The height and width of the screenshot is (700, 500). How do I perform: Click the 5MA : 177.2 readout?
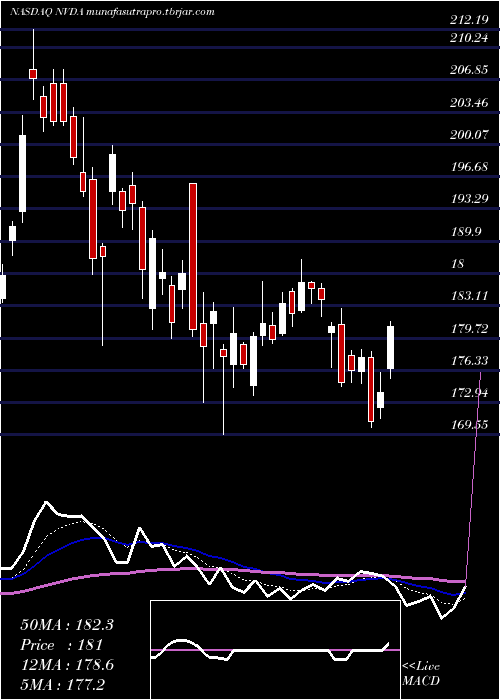[x=62, y=684]
